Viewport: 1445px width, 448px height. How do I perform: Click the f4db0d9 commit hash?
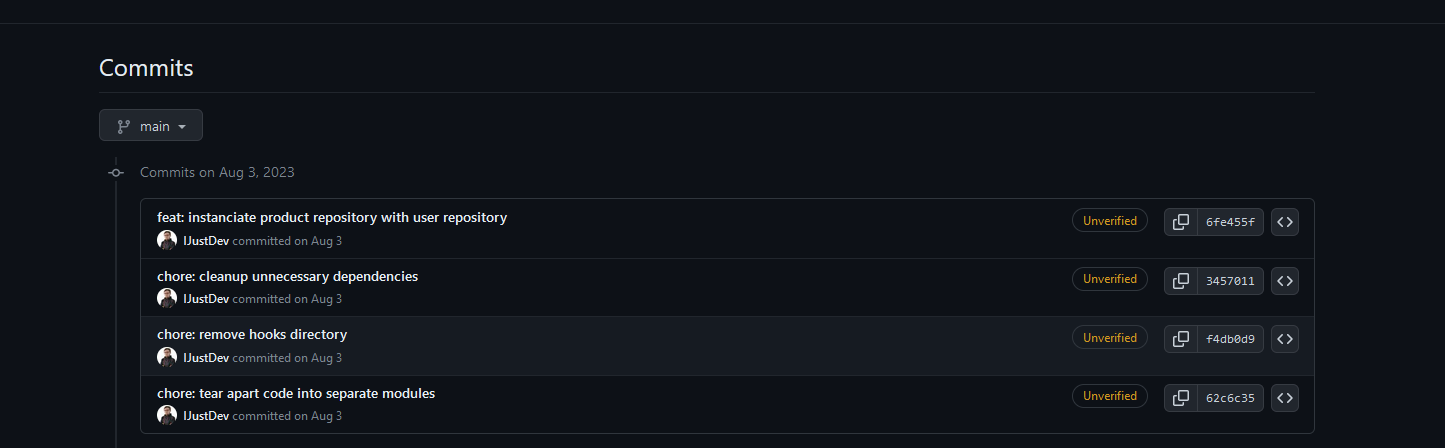tap(1230, 339)
